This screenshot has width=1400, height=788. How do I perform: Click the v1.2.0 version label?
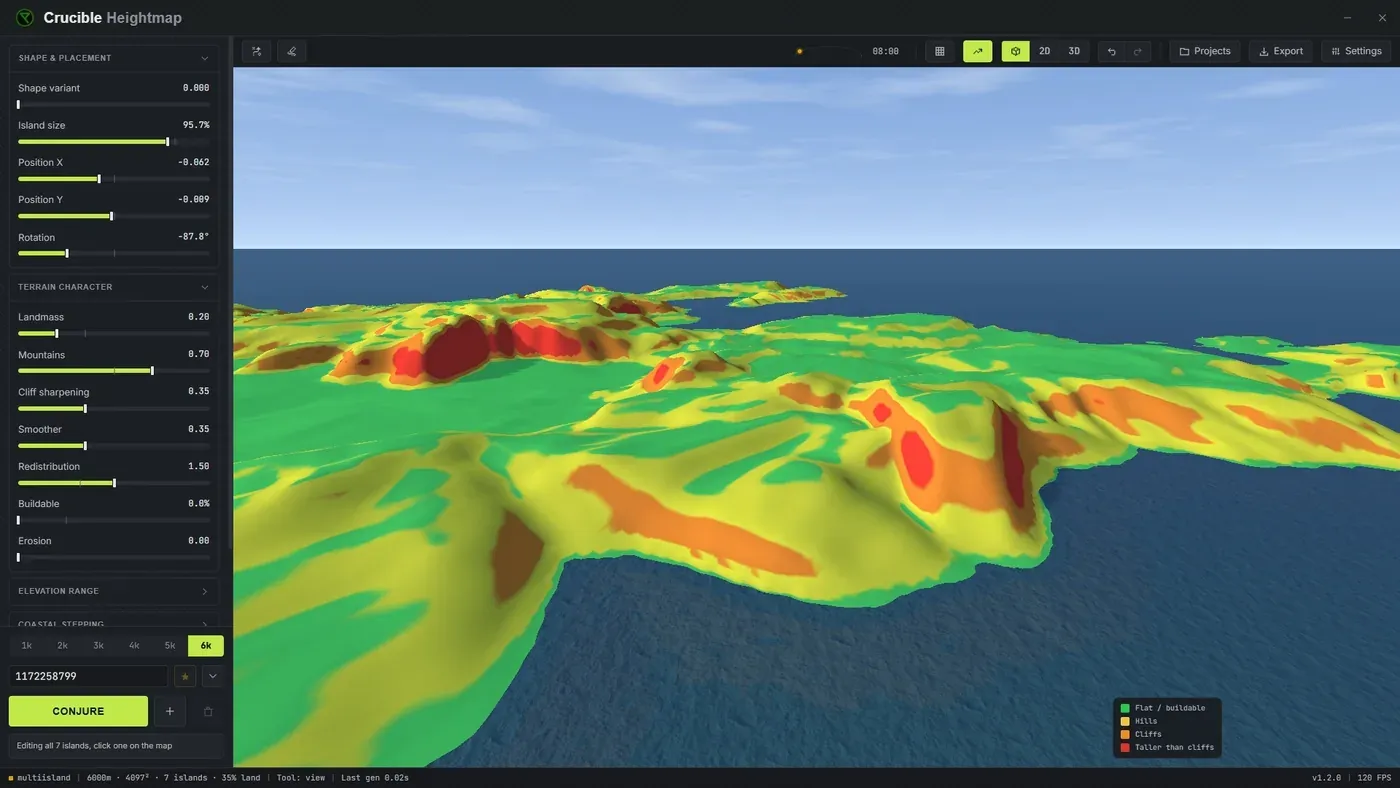click(1326, 778)
